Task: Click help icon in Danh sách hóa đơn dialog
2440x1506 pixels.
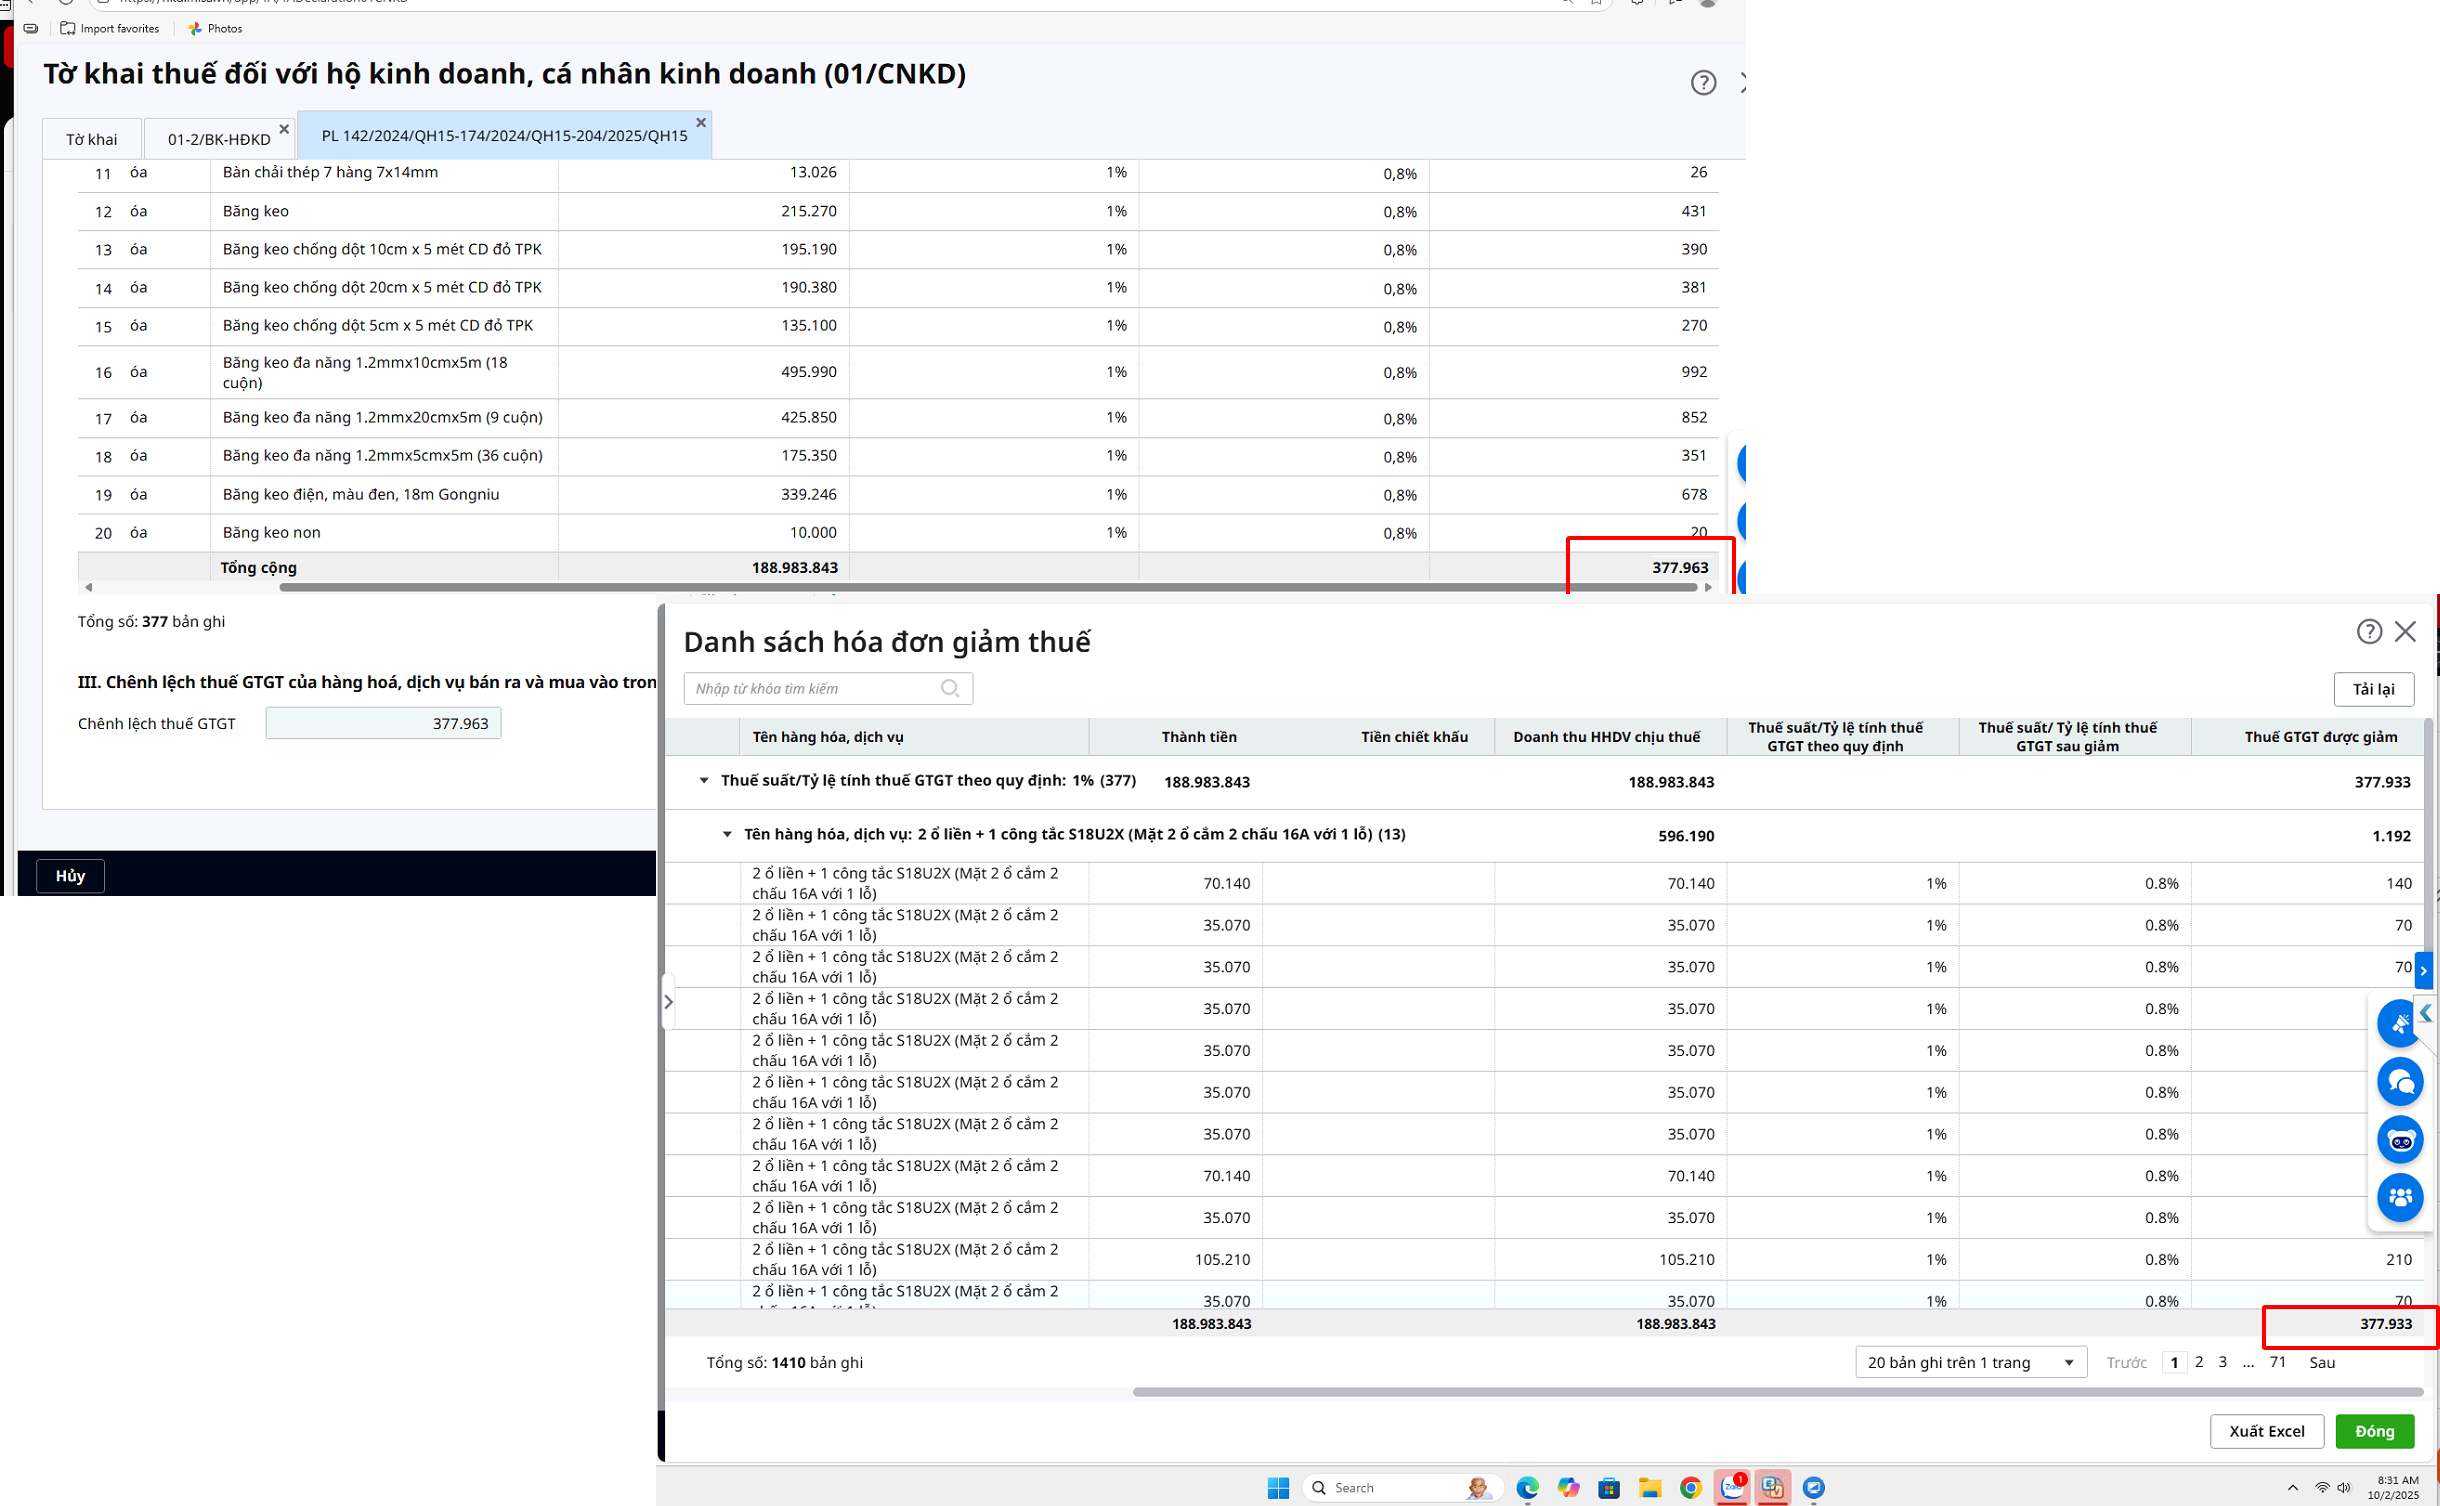Action: (2368, 631)
